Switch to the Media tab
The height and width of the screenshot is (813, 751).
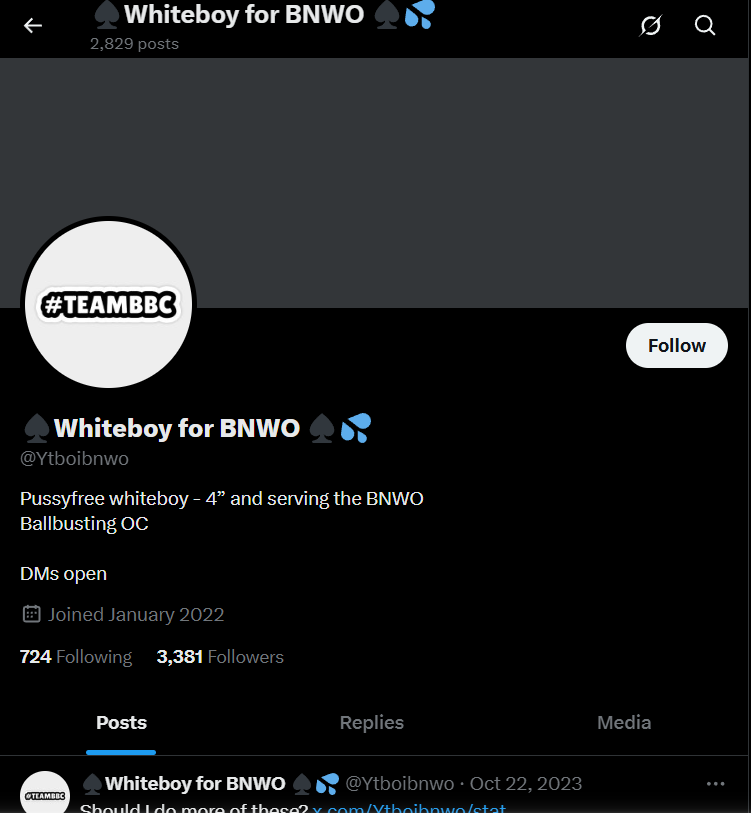624,722
